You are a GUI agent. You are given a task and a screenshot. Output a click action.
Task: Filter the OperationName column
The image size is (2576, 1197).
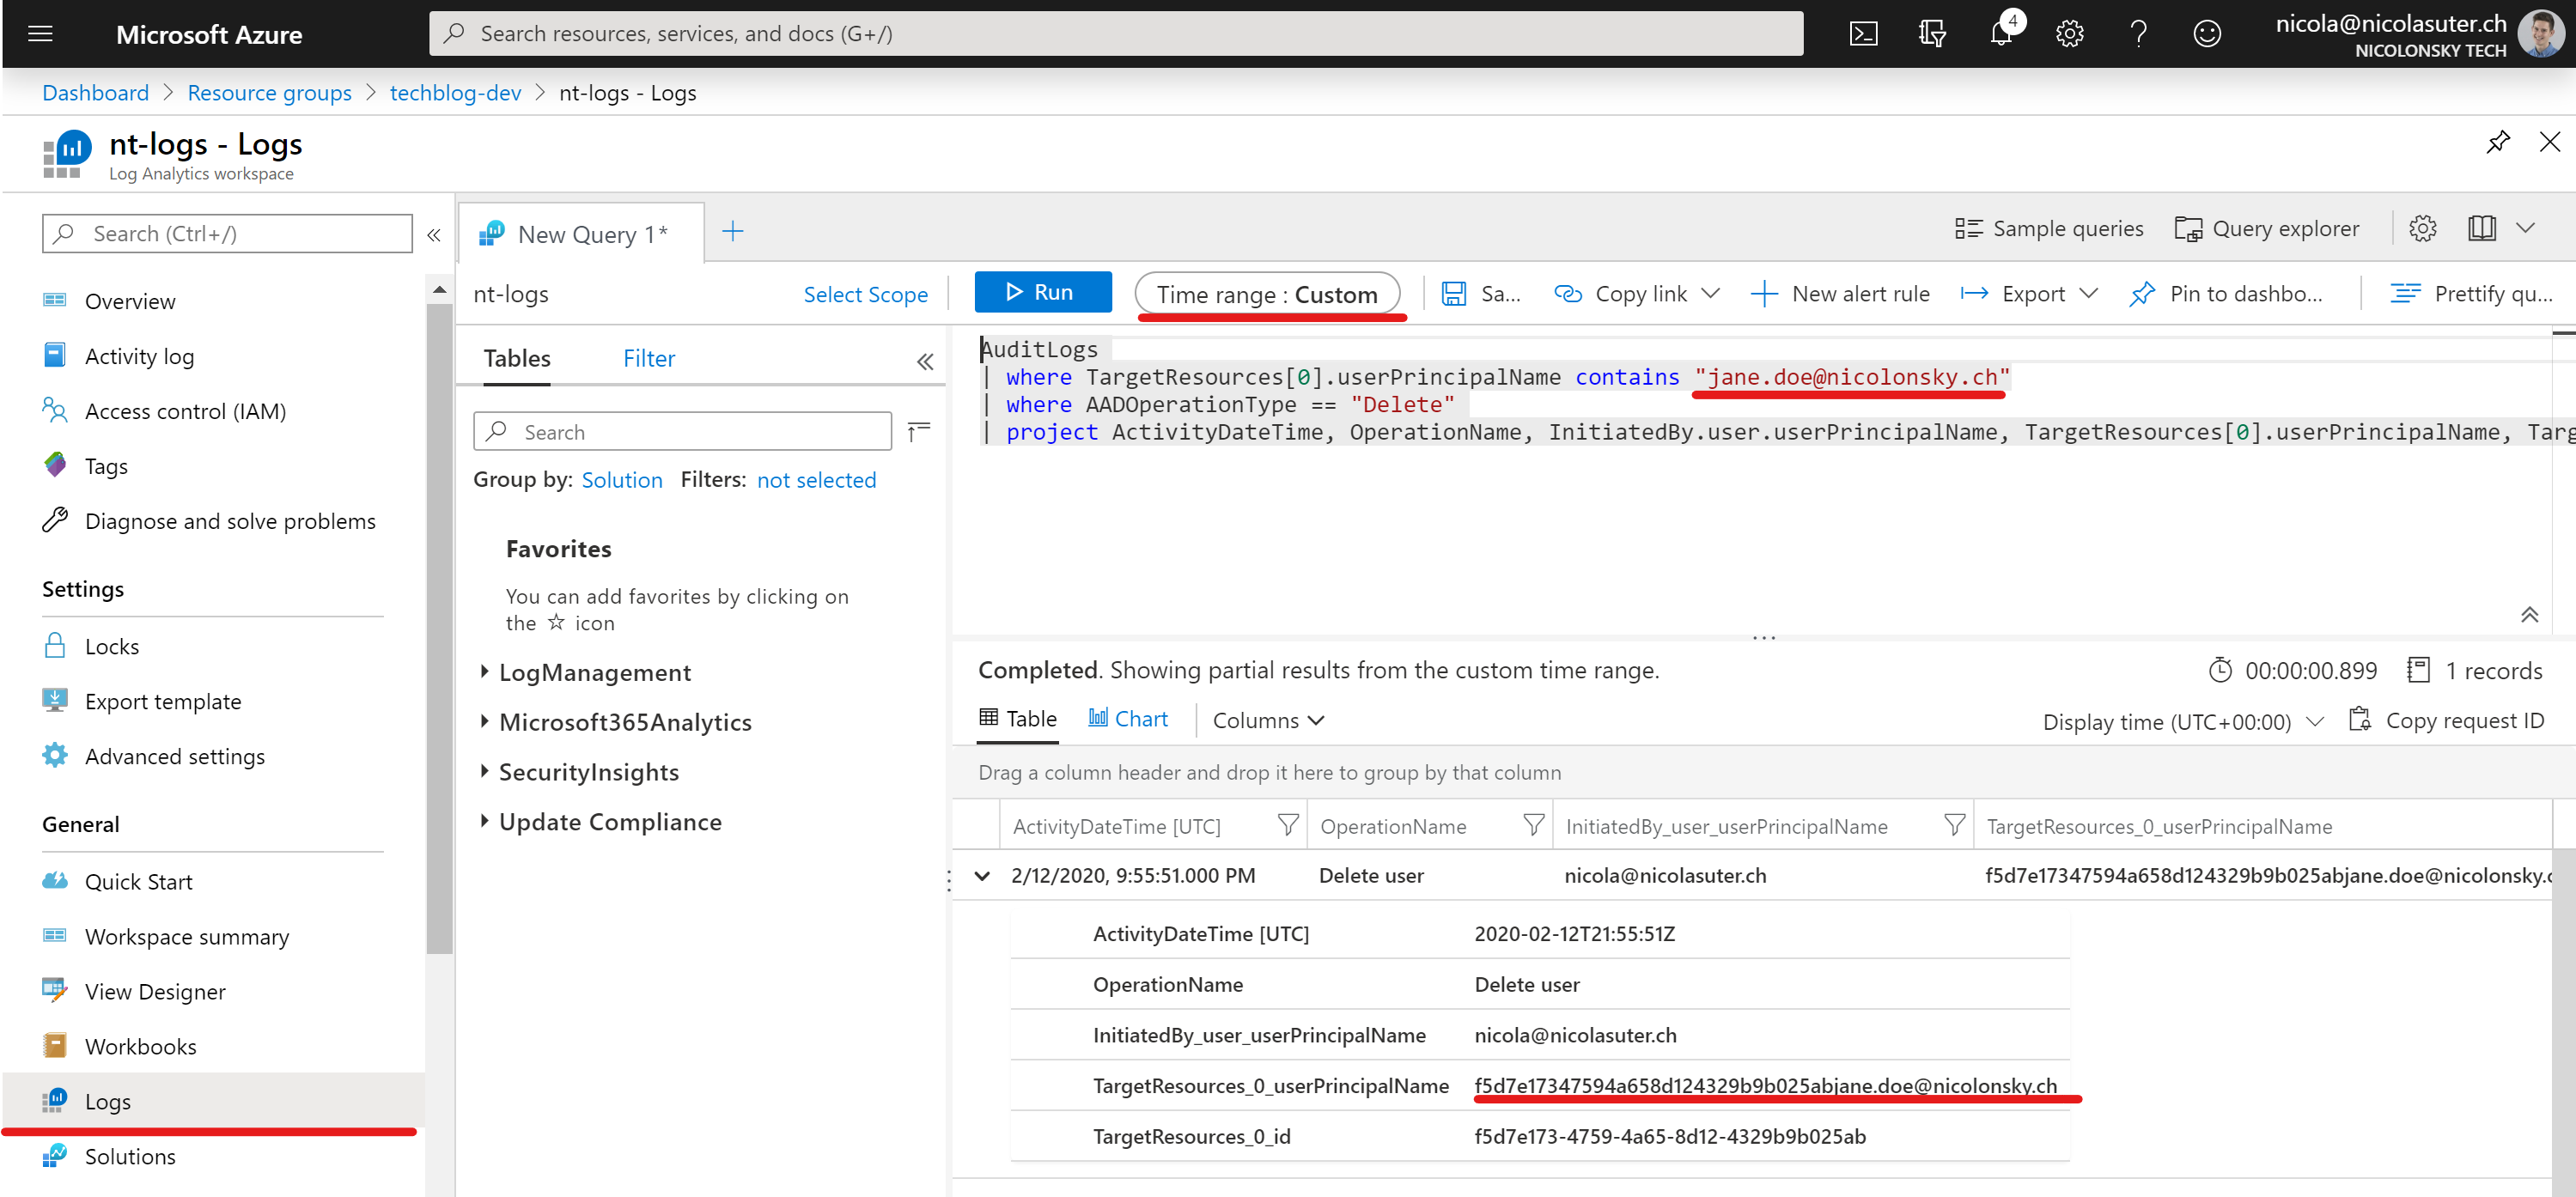(x=1533, y=825)
